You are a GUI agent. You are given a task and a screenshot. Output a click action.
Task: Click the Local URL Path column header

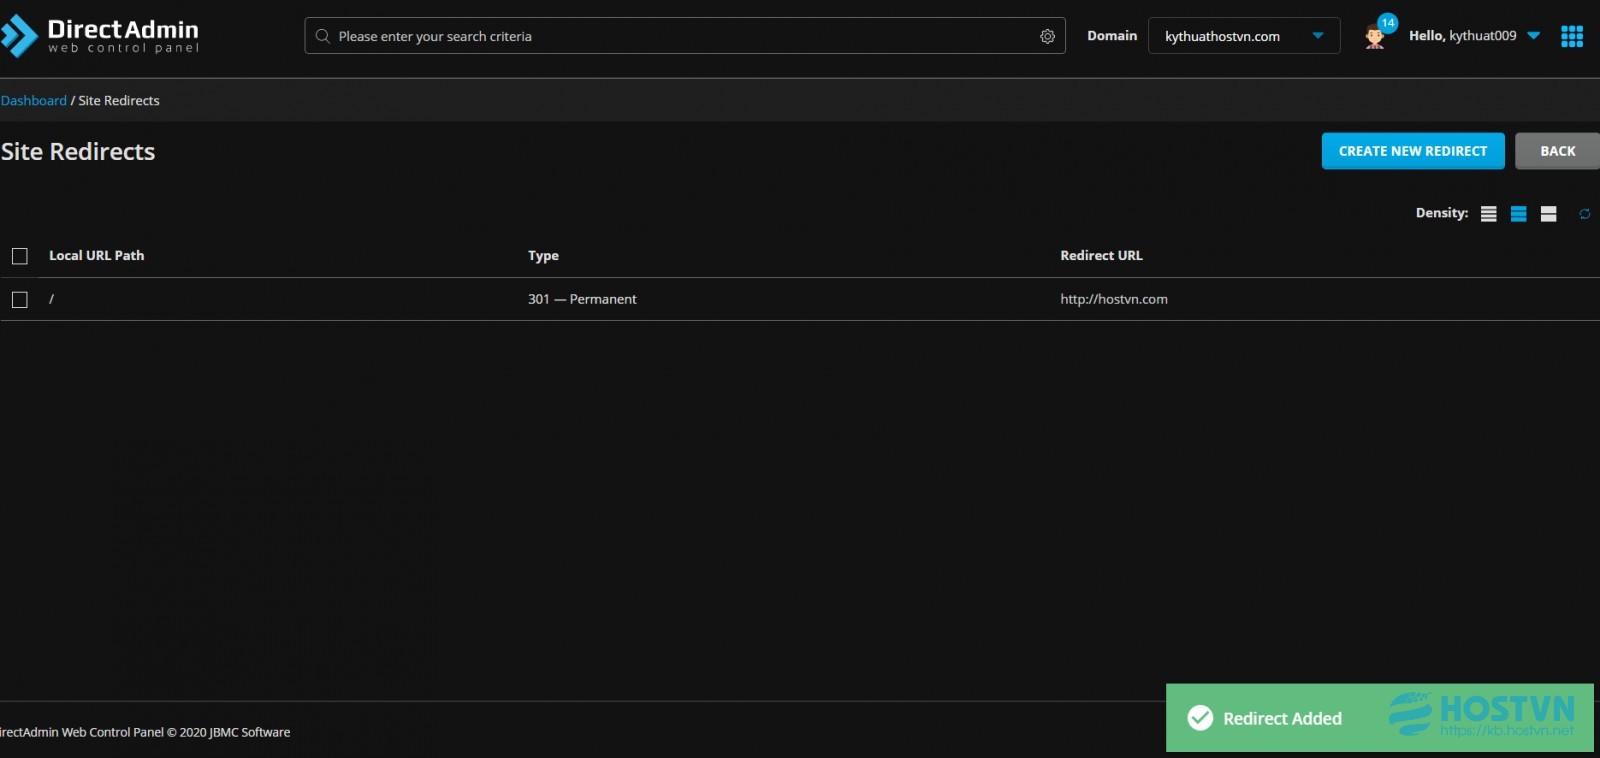tap(97, 256)
